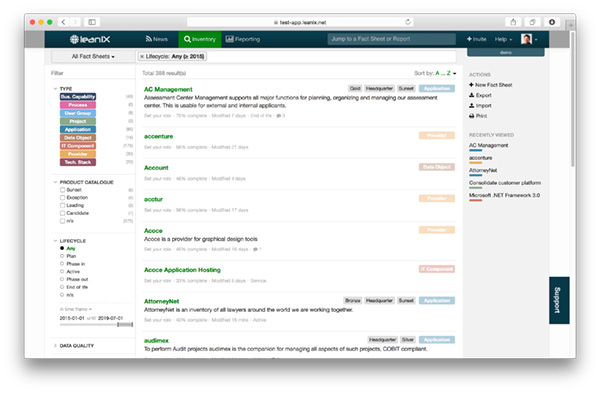Select the End of life radio
Viewport: 600px width, 393px height.
(x=62, y=287)
